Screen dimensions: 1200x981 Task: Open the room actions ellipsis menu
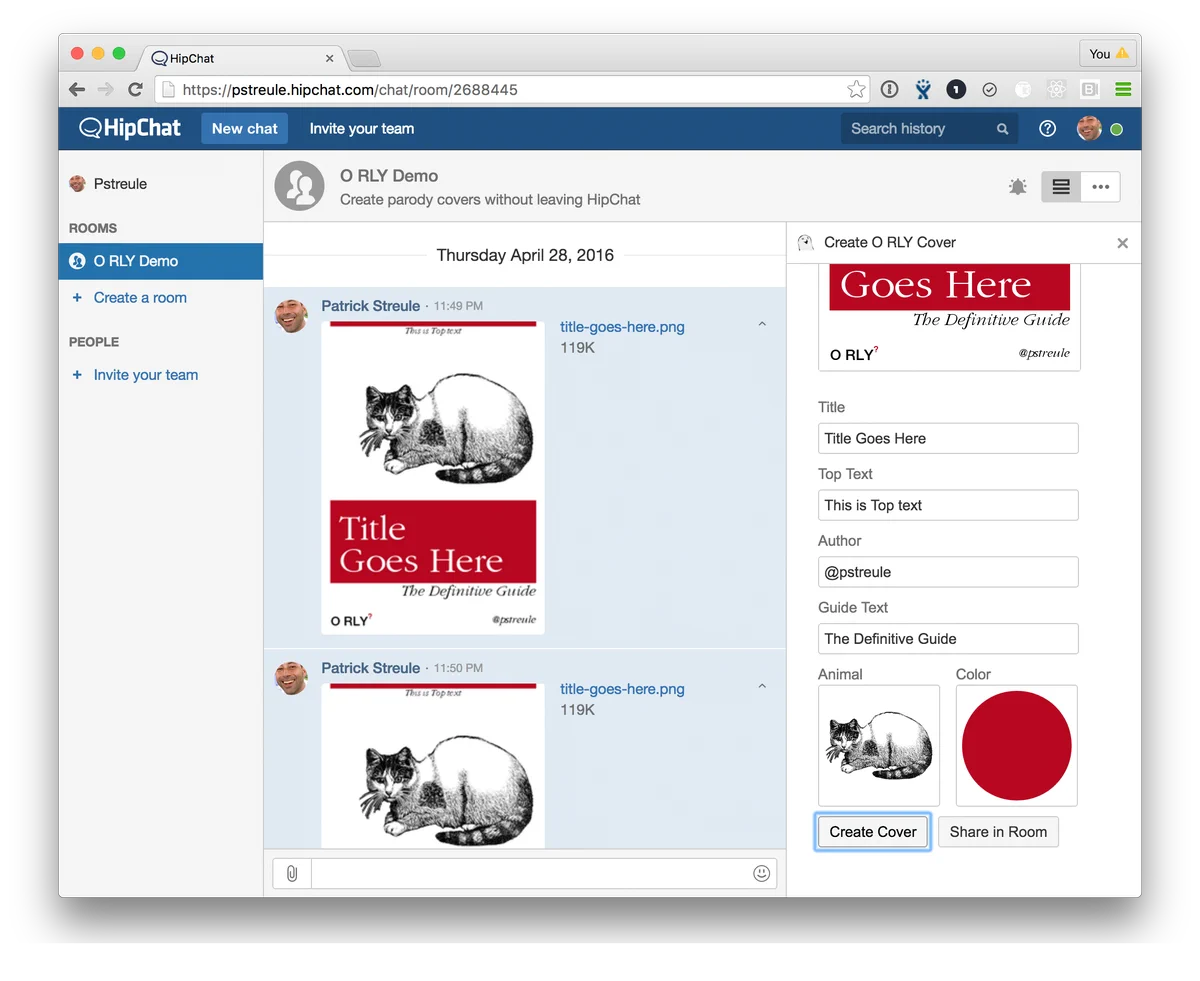(x=1100, y=187)
